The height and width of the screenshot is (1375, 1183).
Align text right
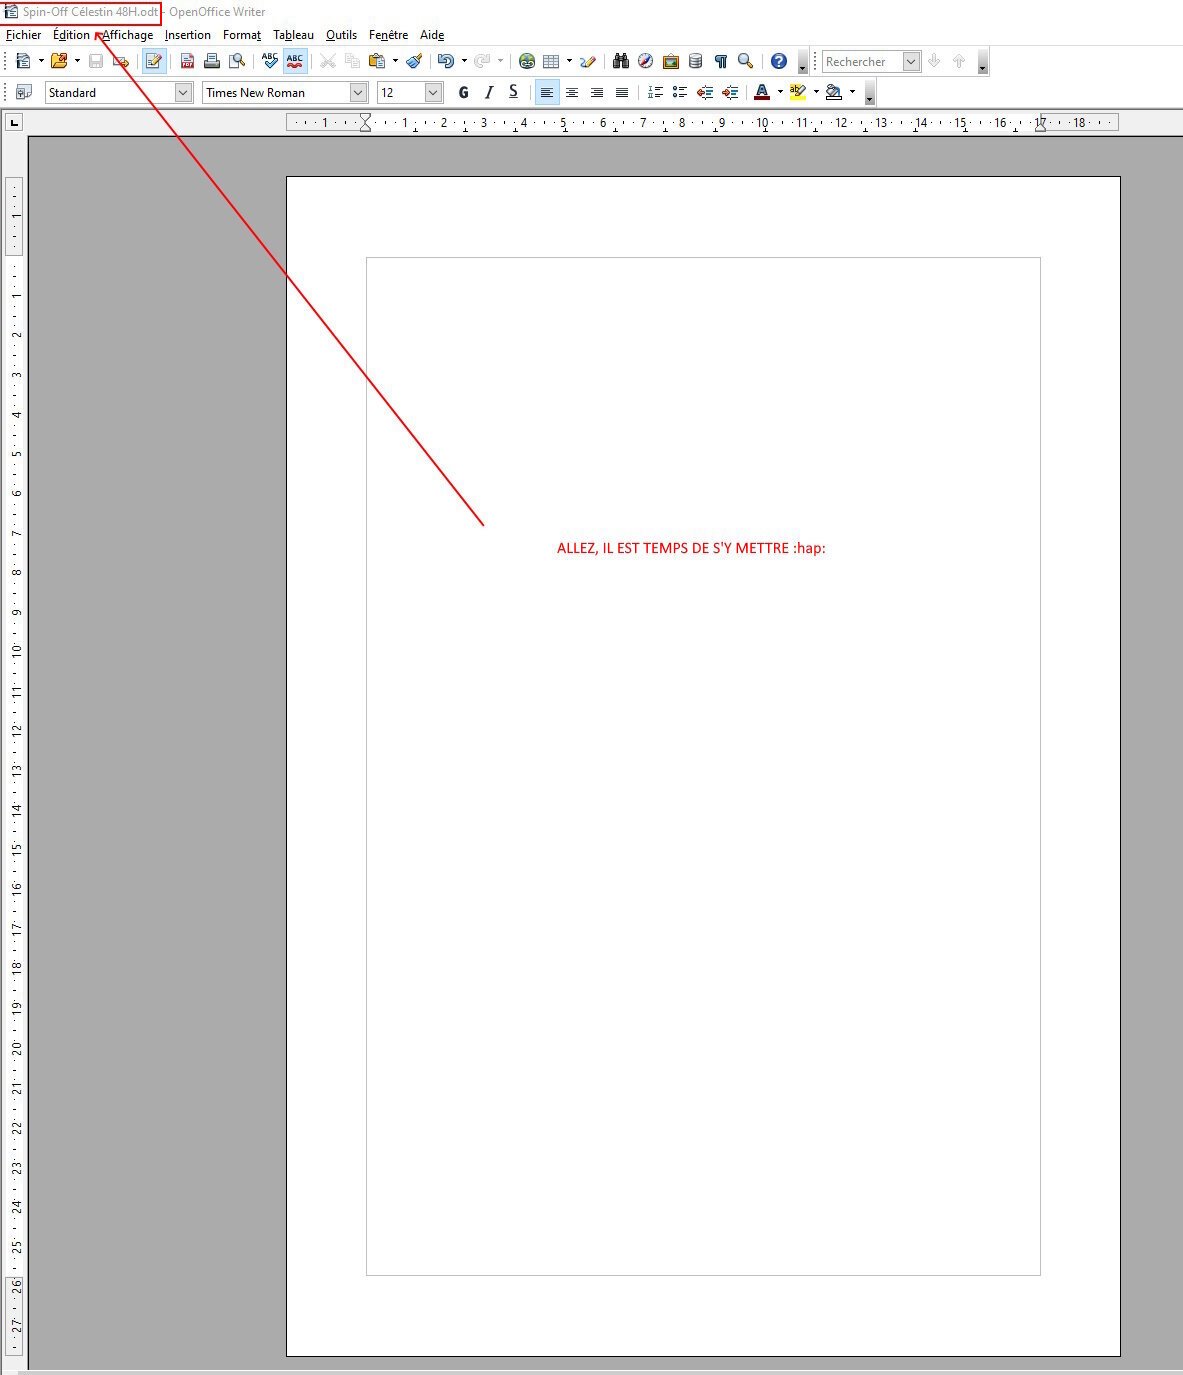pos(597,92)
